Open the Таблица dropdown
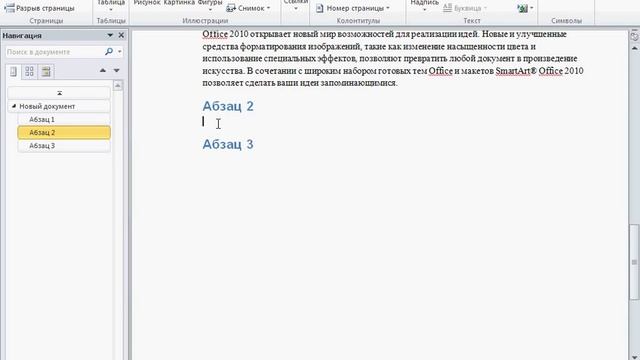 coord(111,6)
